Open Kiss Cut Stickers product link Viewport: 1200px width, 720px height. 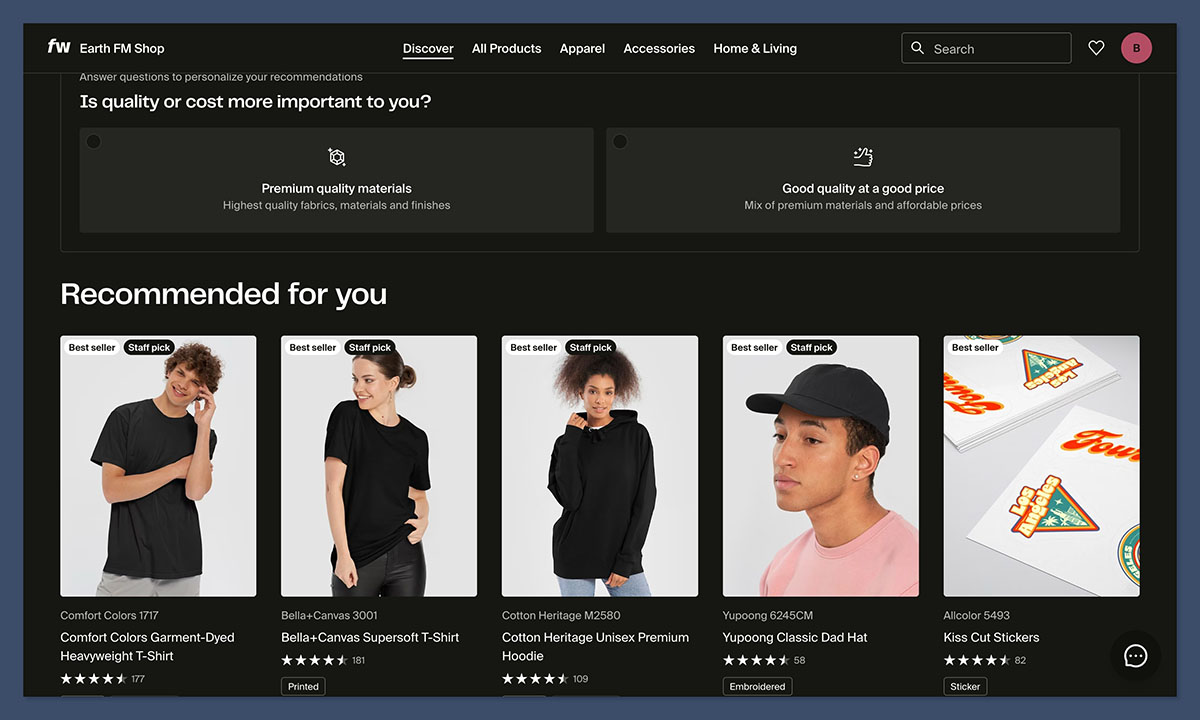coord(991,637)
